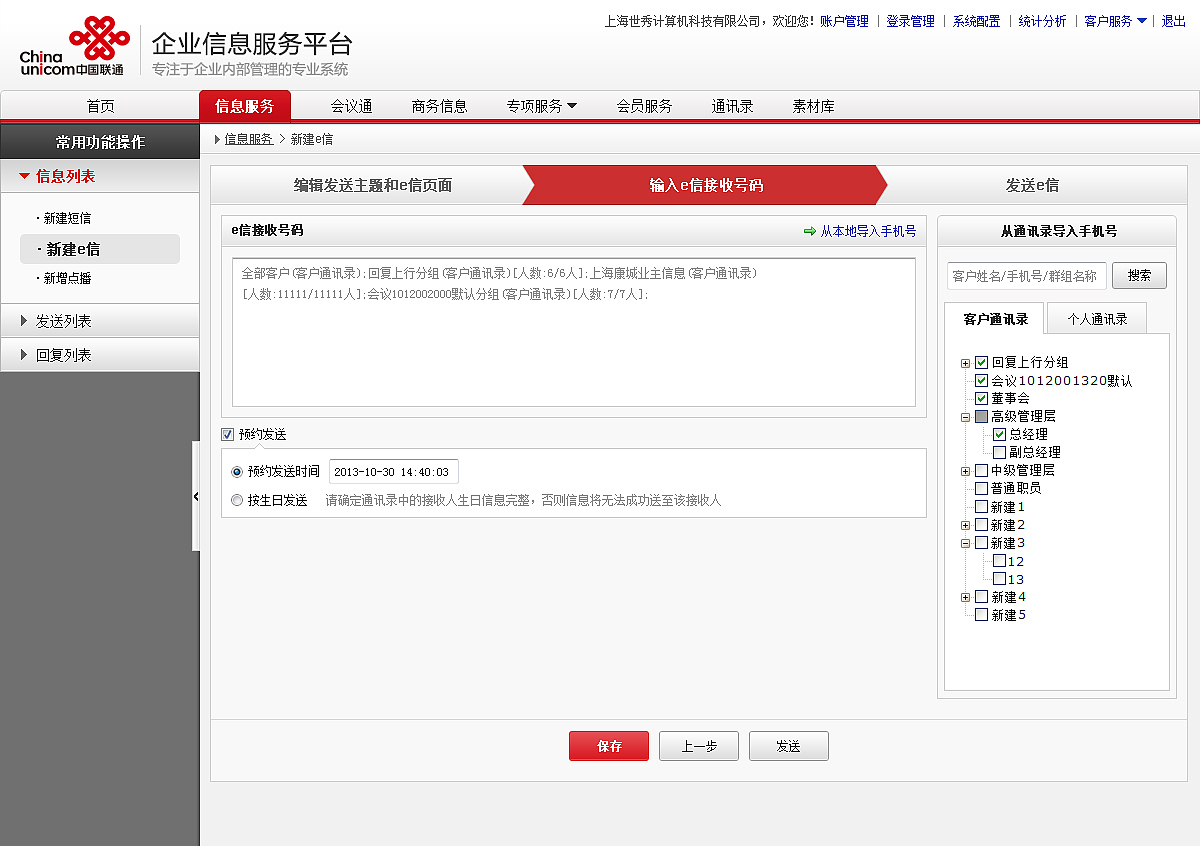The width and height of the screenshot is (1200, 846).
Task: Switch to the 个人通讯录 tab
Action: point(1095,317)
